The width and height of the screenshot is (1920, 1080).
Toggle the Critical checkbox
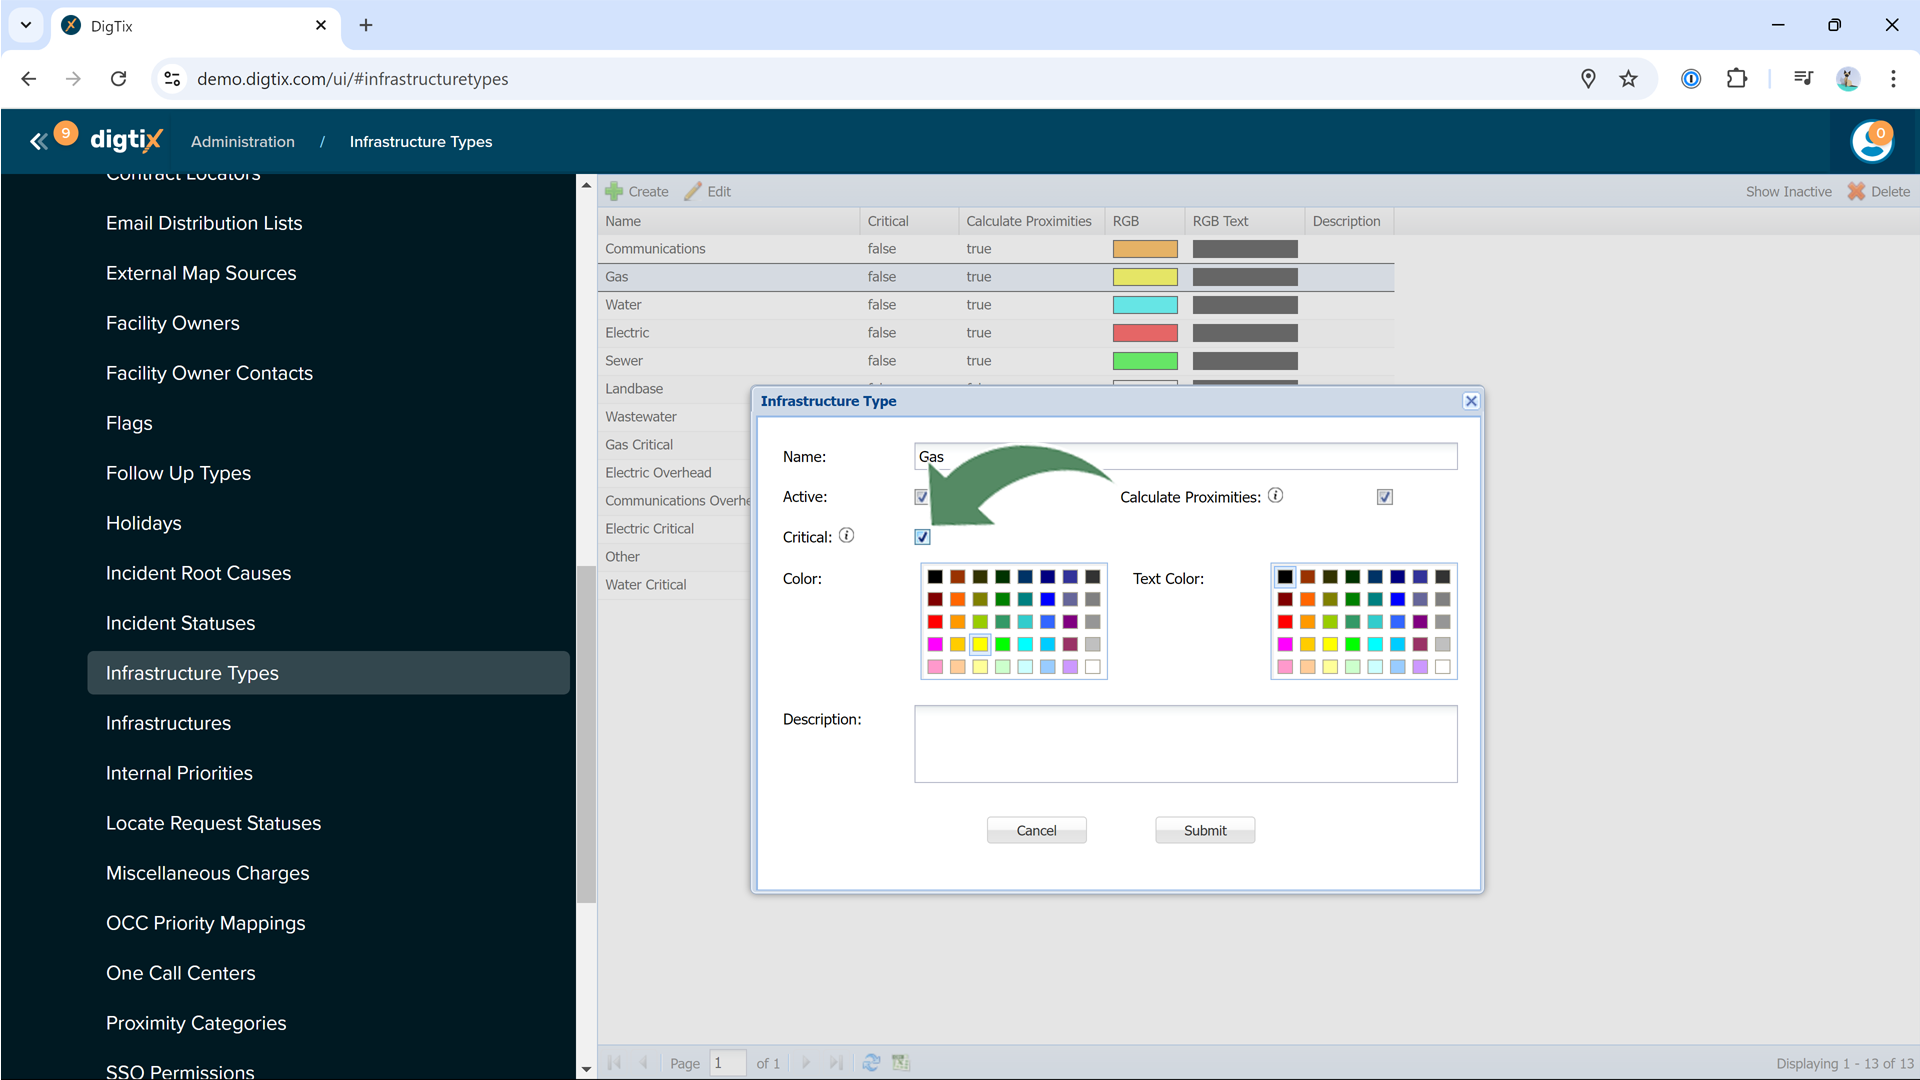[x=922, y=537]
